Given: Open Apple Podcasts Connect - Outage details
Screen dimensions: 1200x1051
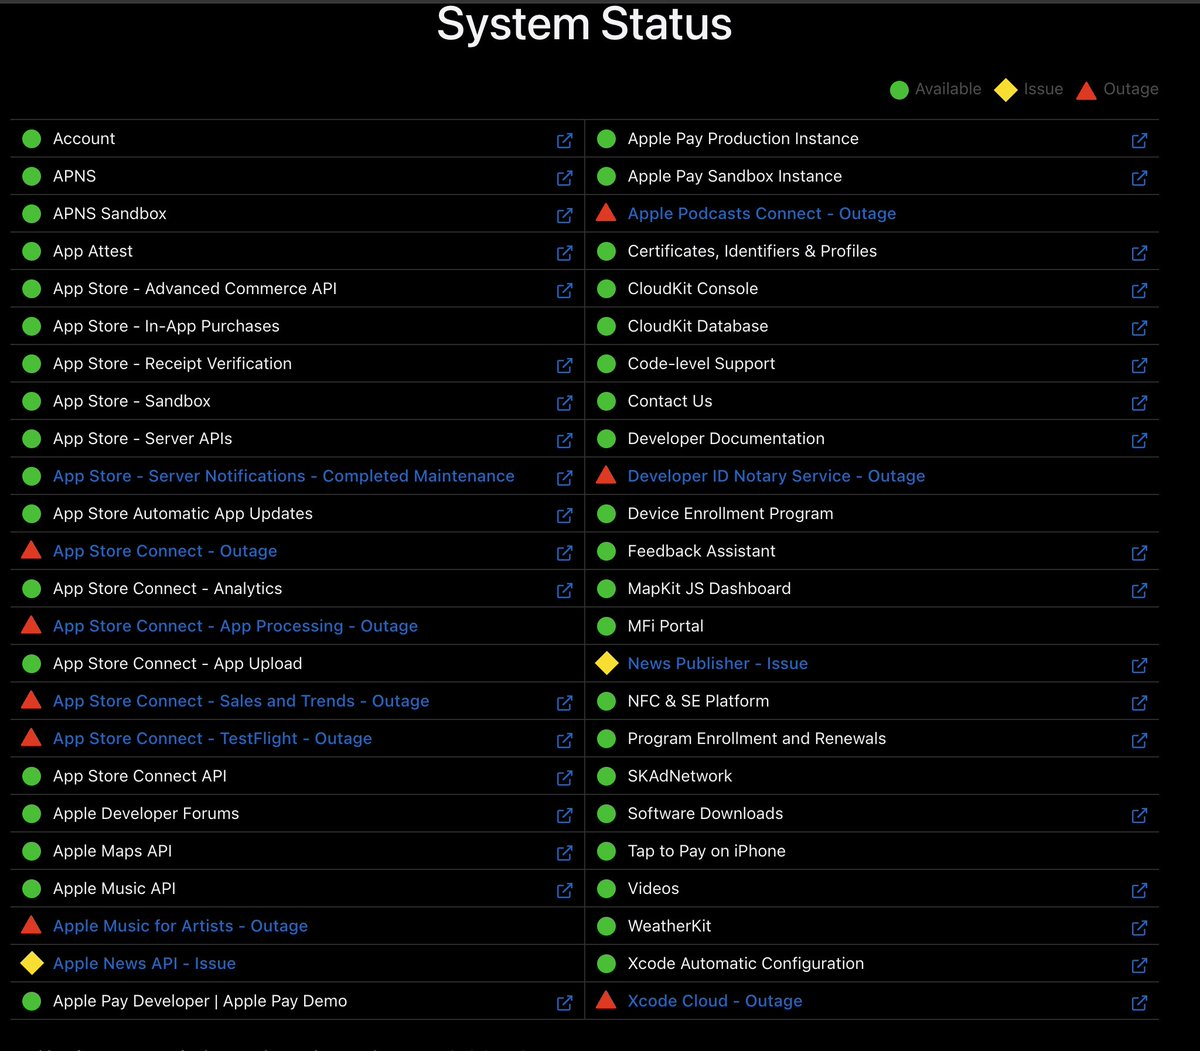Looking at the screenshot, I should tap(762, 213).
